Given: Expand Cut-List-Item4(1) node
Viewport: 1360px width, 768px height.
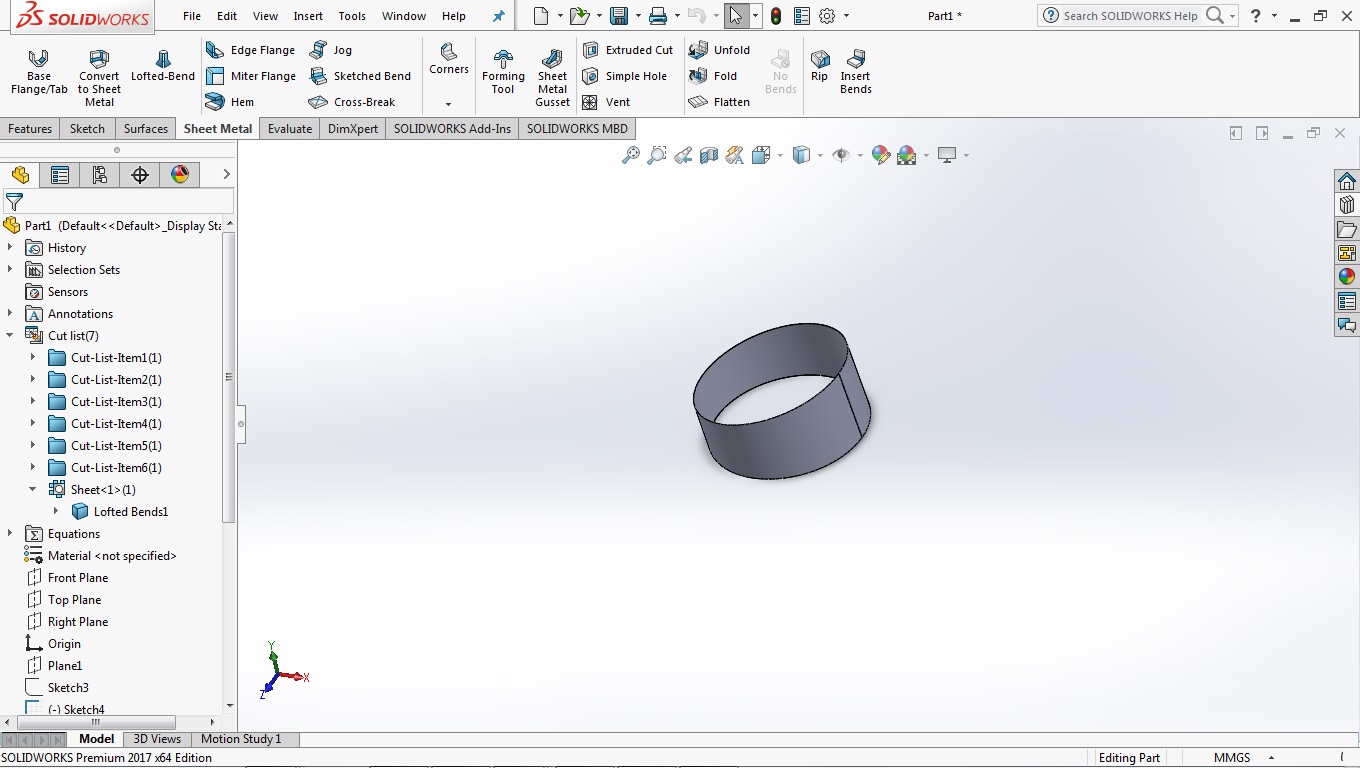Looking at the screenshot, I should [33, 424].
